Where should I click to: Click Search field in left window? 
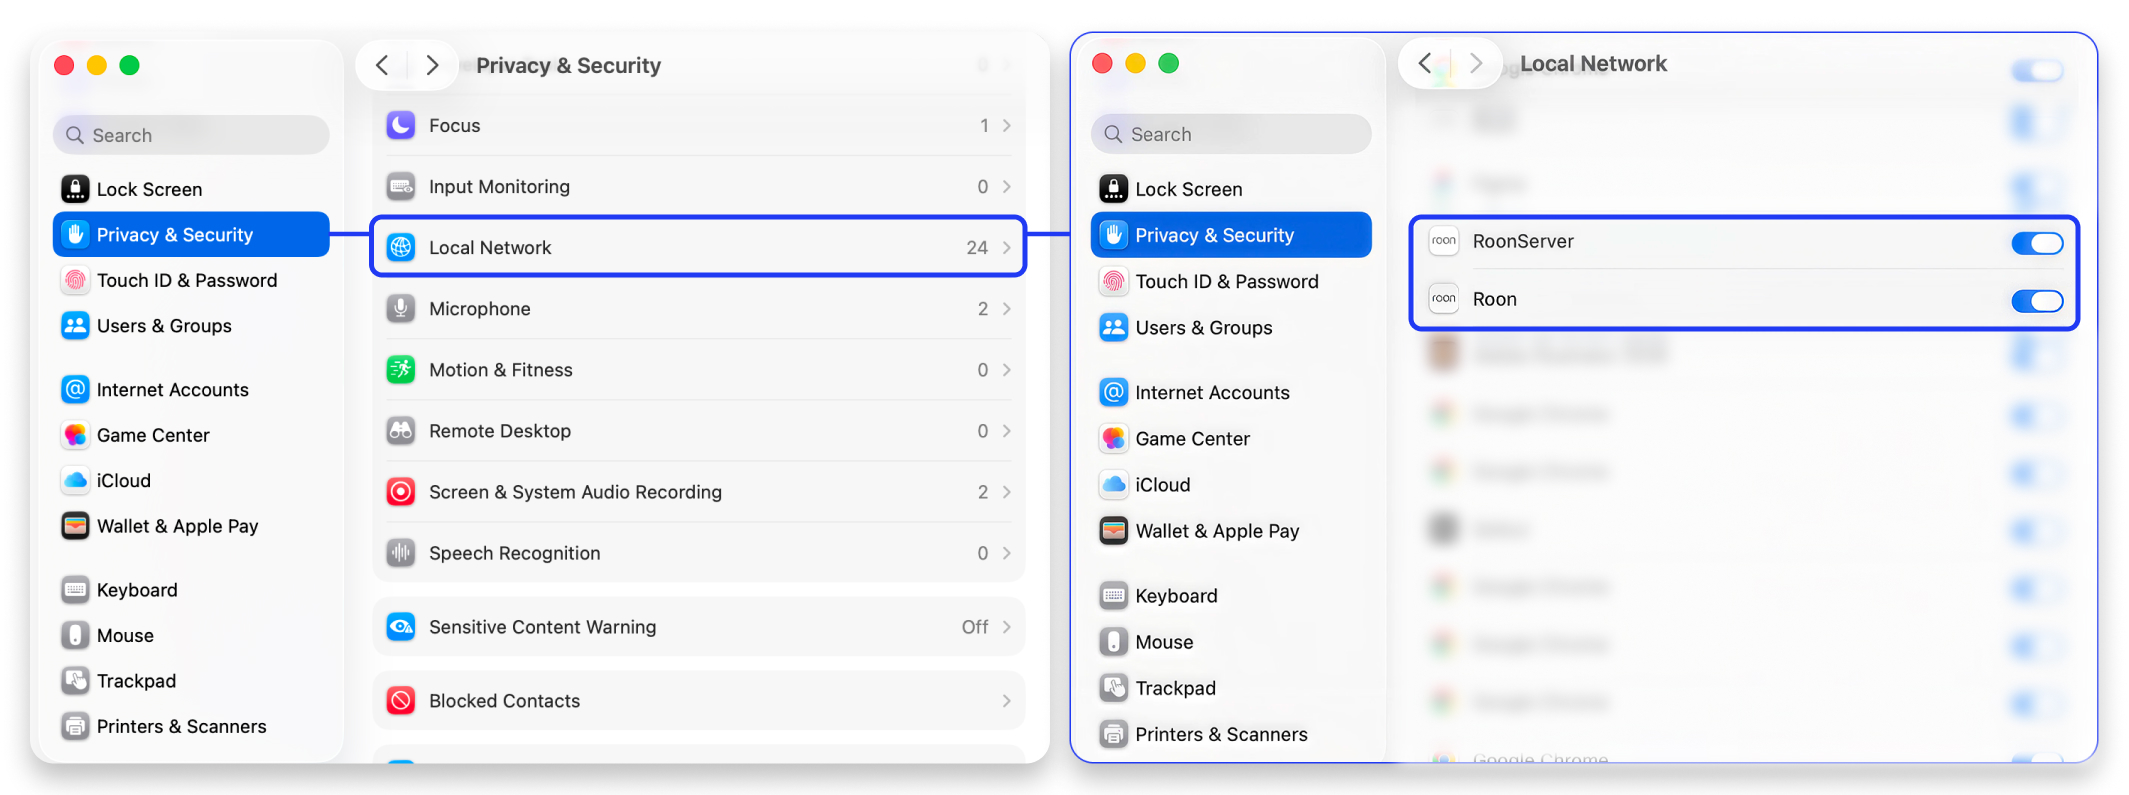[x=191, y=135]
